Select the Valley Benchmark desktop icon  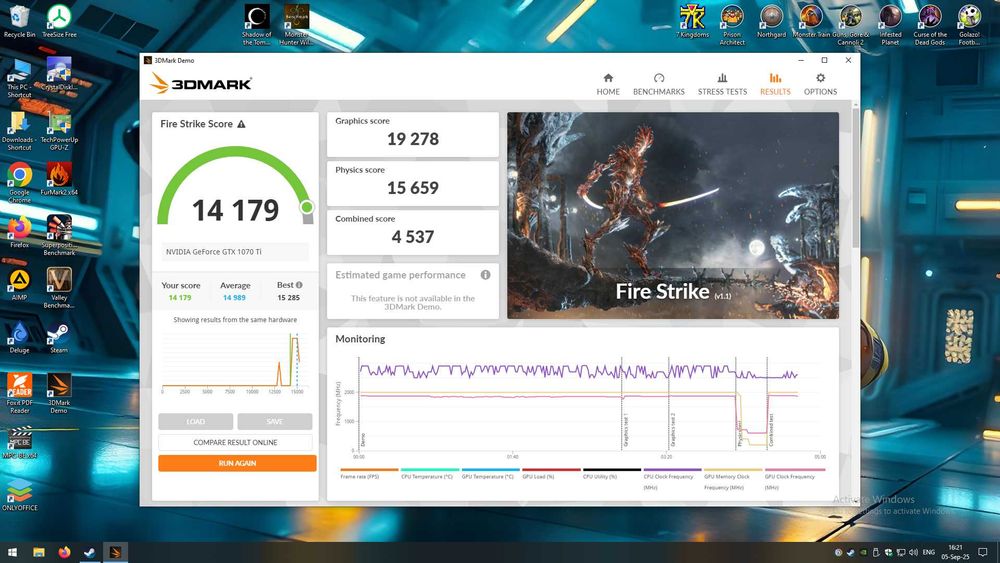59,288
